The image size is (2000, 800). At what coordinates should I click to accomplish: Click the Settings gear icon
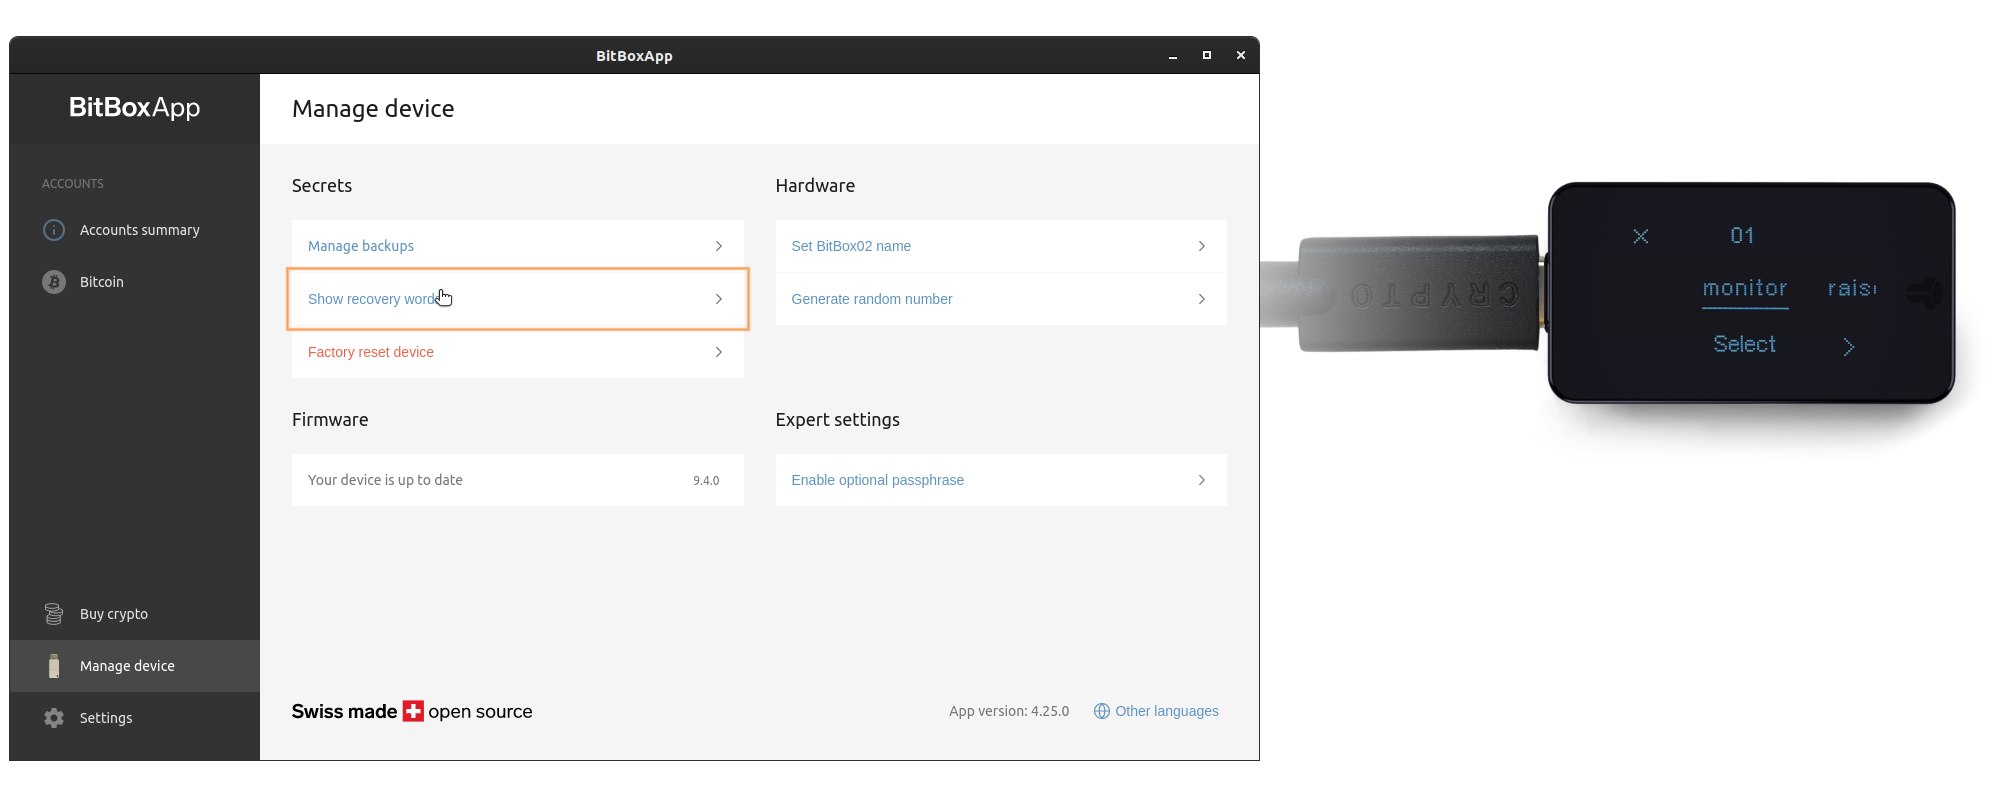54,718
